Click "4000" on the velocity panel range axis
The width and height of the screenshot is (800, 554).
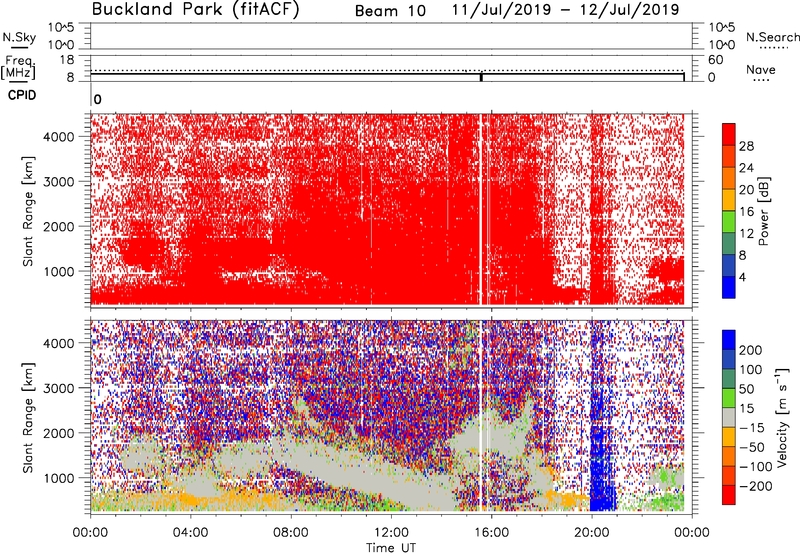[x=59, y=343]
